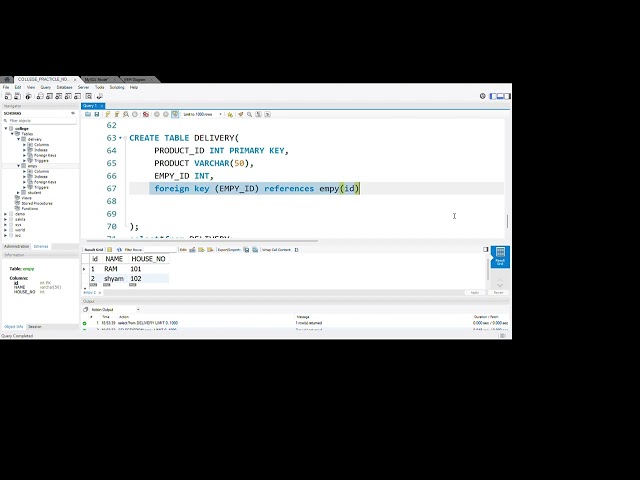The image size is (640, 480).
Task: Create new view toolbar icon
Action: click(x=59, y=96)
